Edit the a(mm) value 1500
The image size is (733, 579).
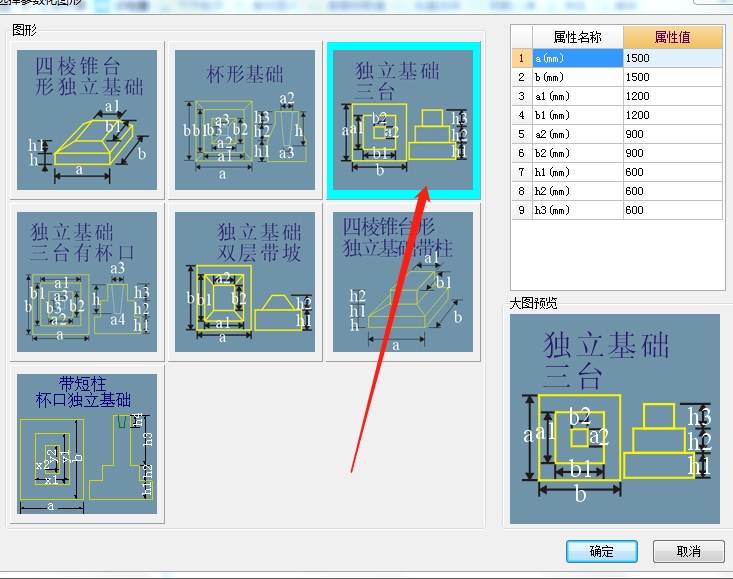pos(673,58)
